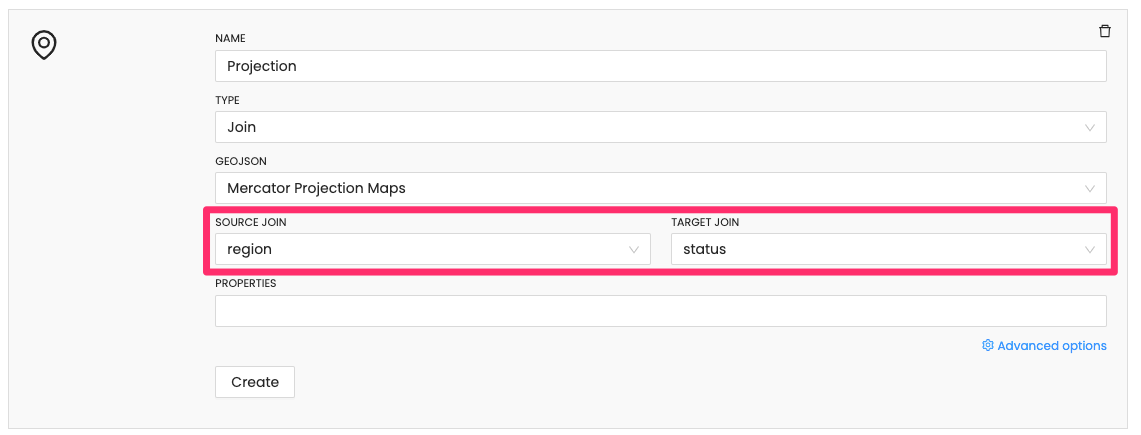This screenshot has height=435, width=1141.
Task: Expand the Source Join chevron
Action: 634,249
